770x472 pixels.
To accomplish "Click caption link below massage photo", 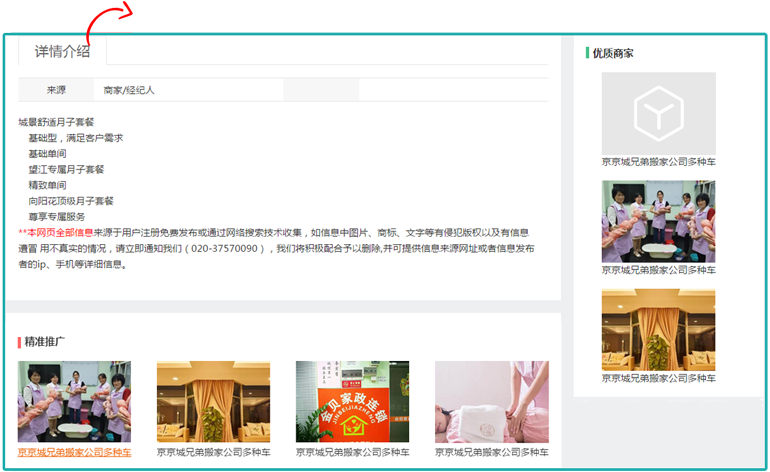I will click(491, 453).
